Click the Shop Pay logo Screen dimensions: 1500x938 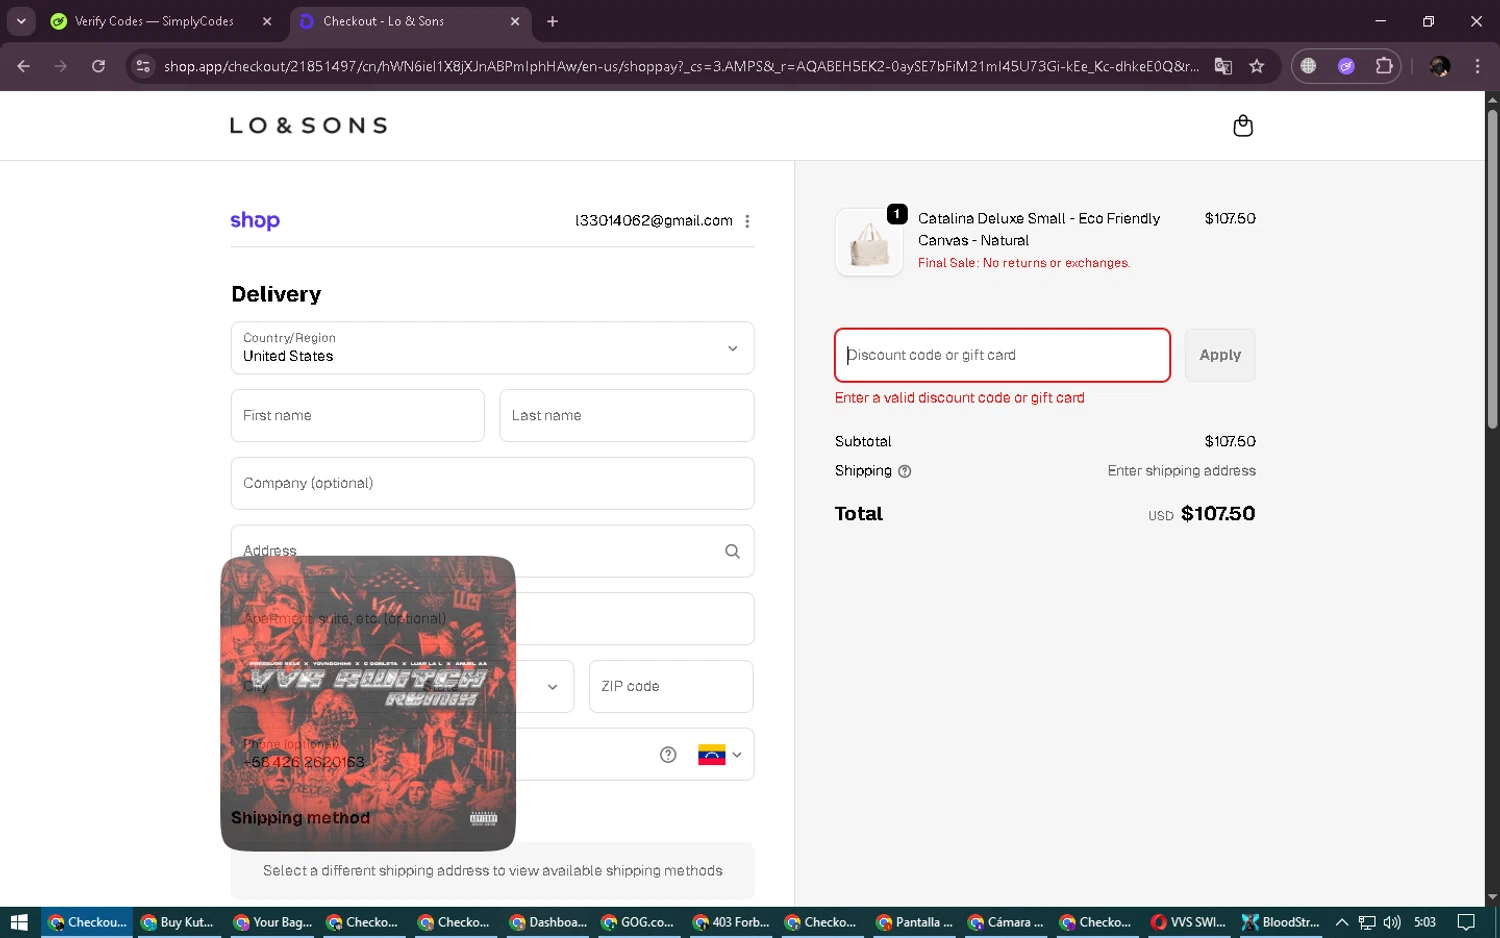(x=255, y=221)
